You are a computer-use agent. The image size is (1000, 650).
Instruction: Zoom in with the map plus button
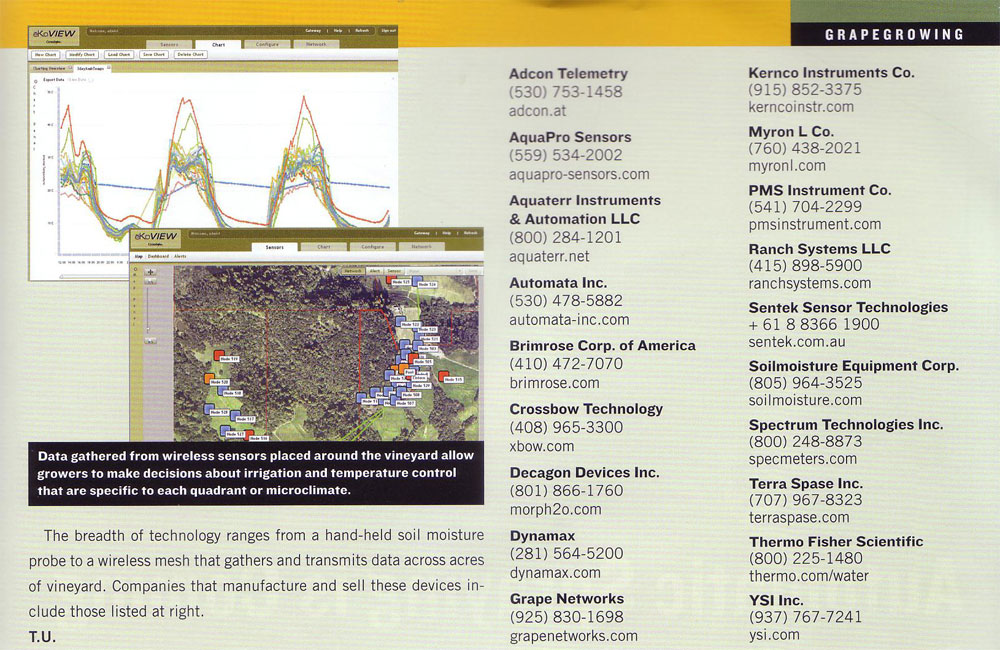(x=151, y=272)
